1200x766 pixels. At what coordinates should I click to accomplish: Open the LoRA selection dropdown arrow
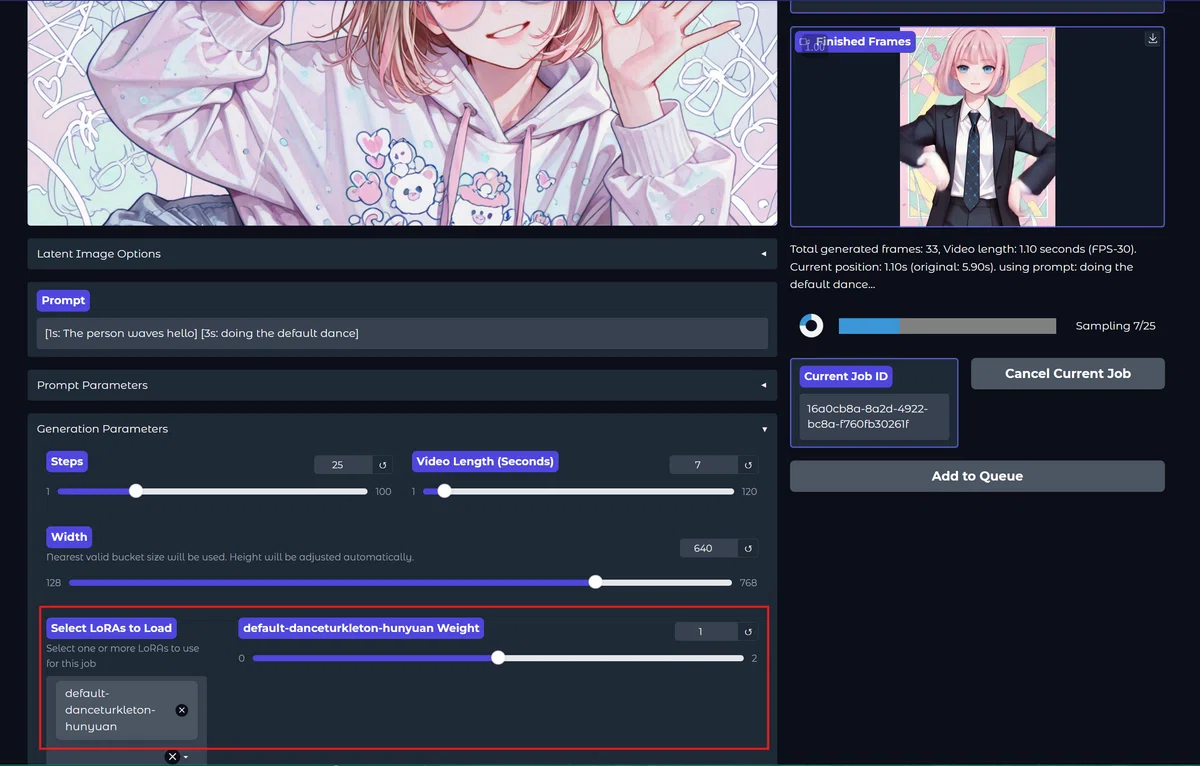point(186,757)
